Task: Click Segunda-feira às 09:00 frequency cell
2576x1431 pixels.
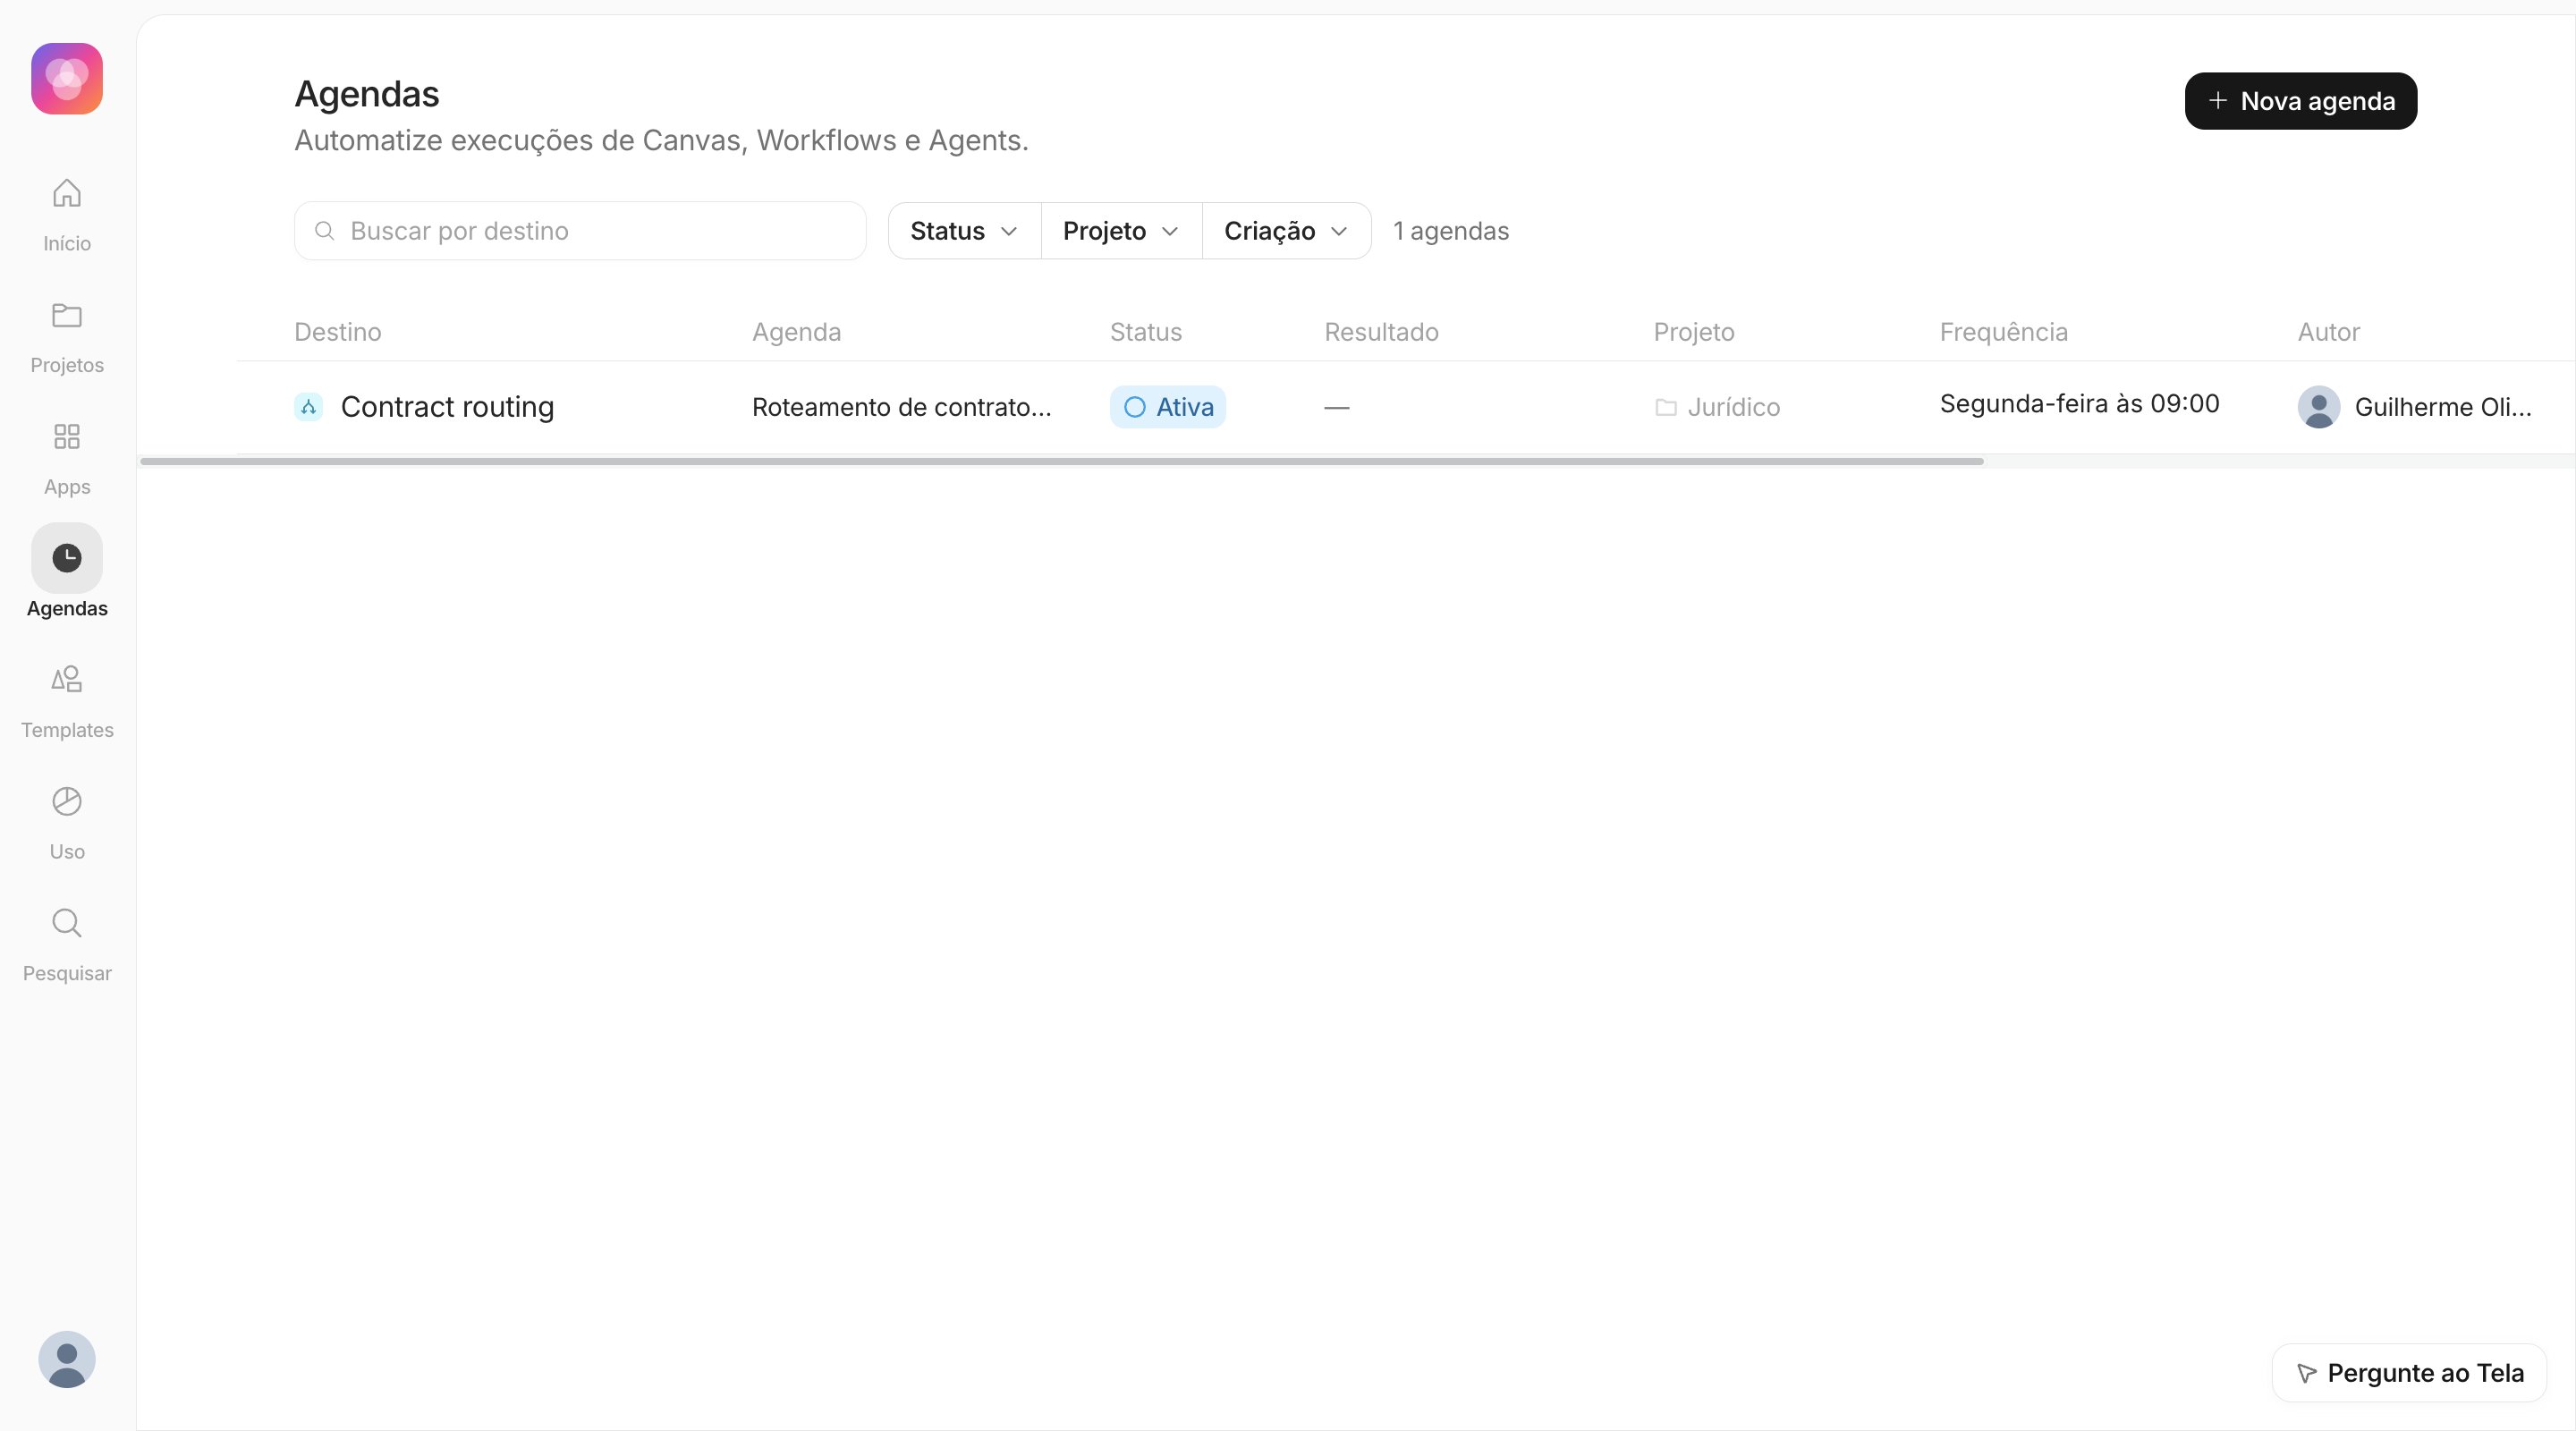Action: point(2079,403)
